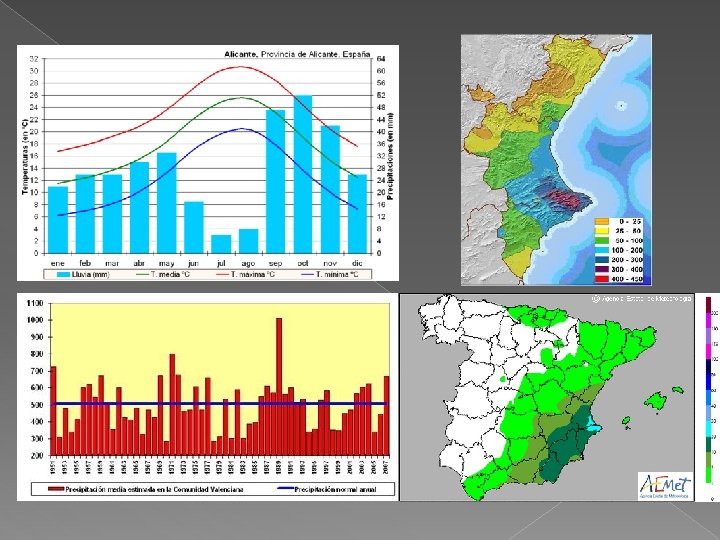The image size is (720, 540).
Task: Click the yellow 25 - 50 legend swatch
Action: 602,231
